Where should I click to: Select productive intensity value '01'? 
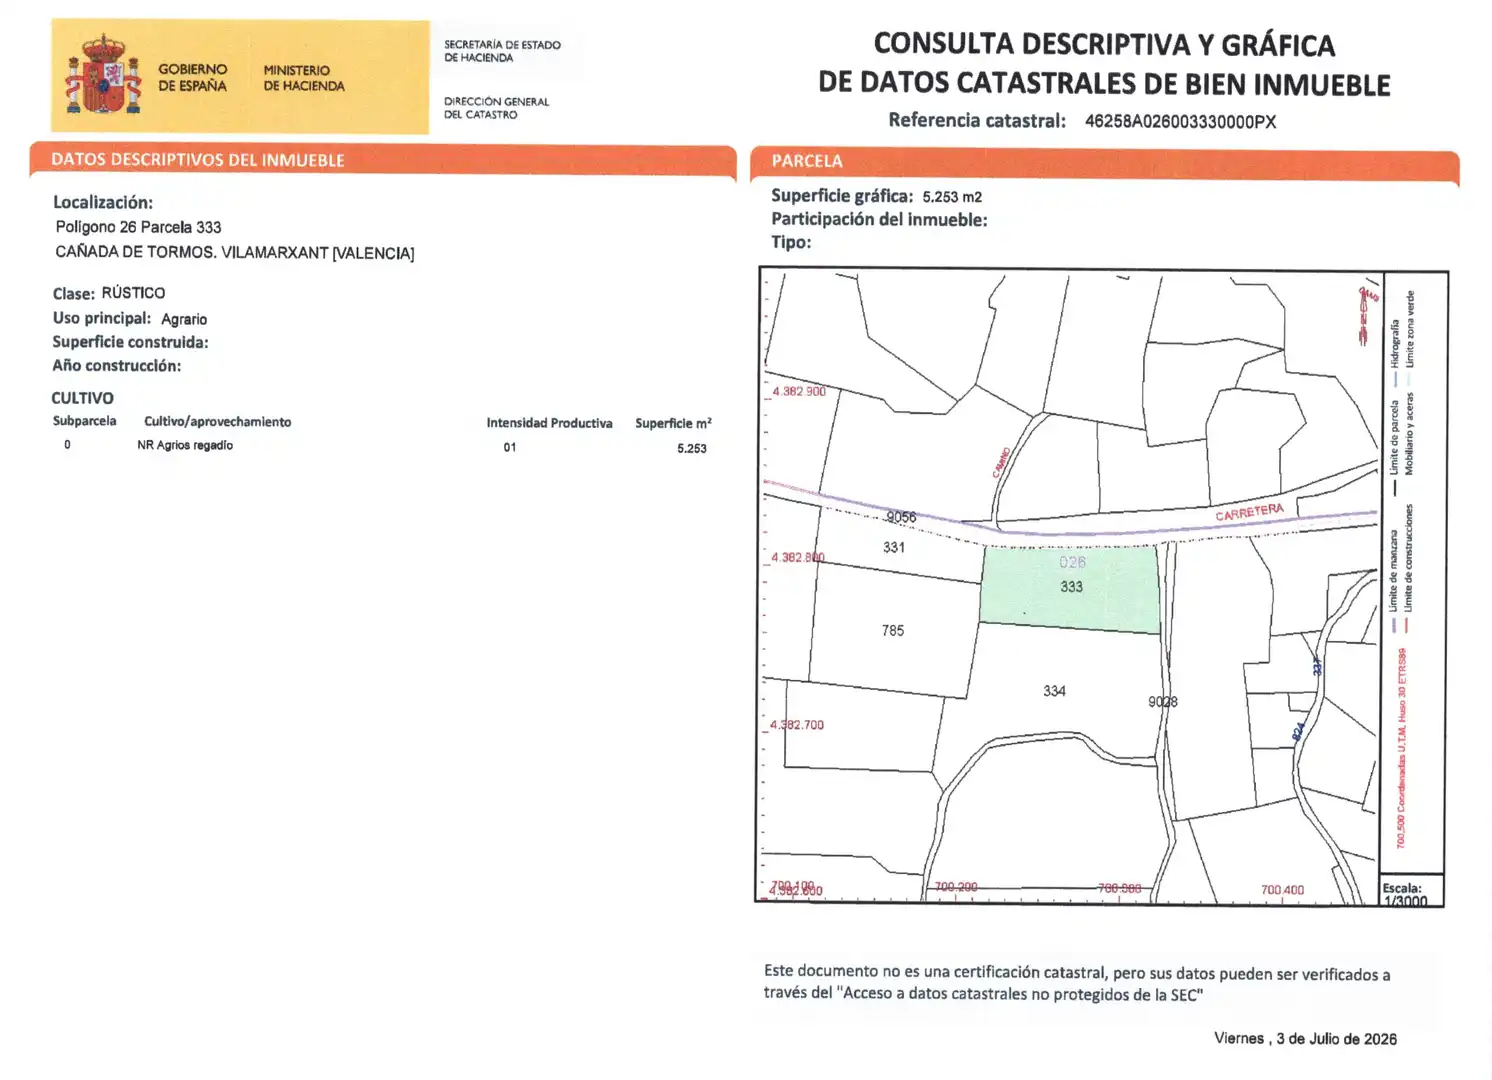click(x=510, y=447)
